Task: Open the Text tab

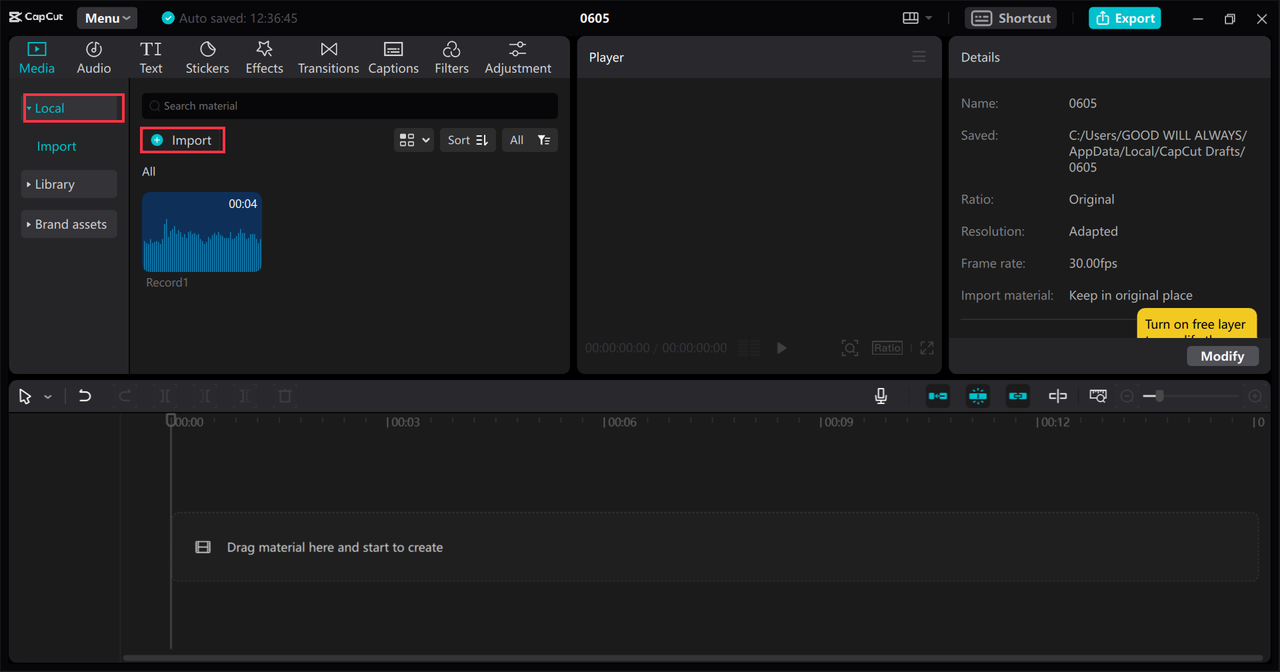Action: (x=151, y=58)
